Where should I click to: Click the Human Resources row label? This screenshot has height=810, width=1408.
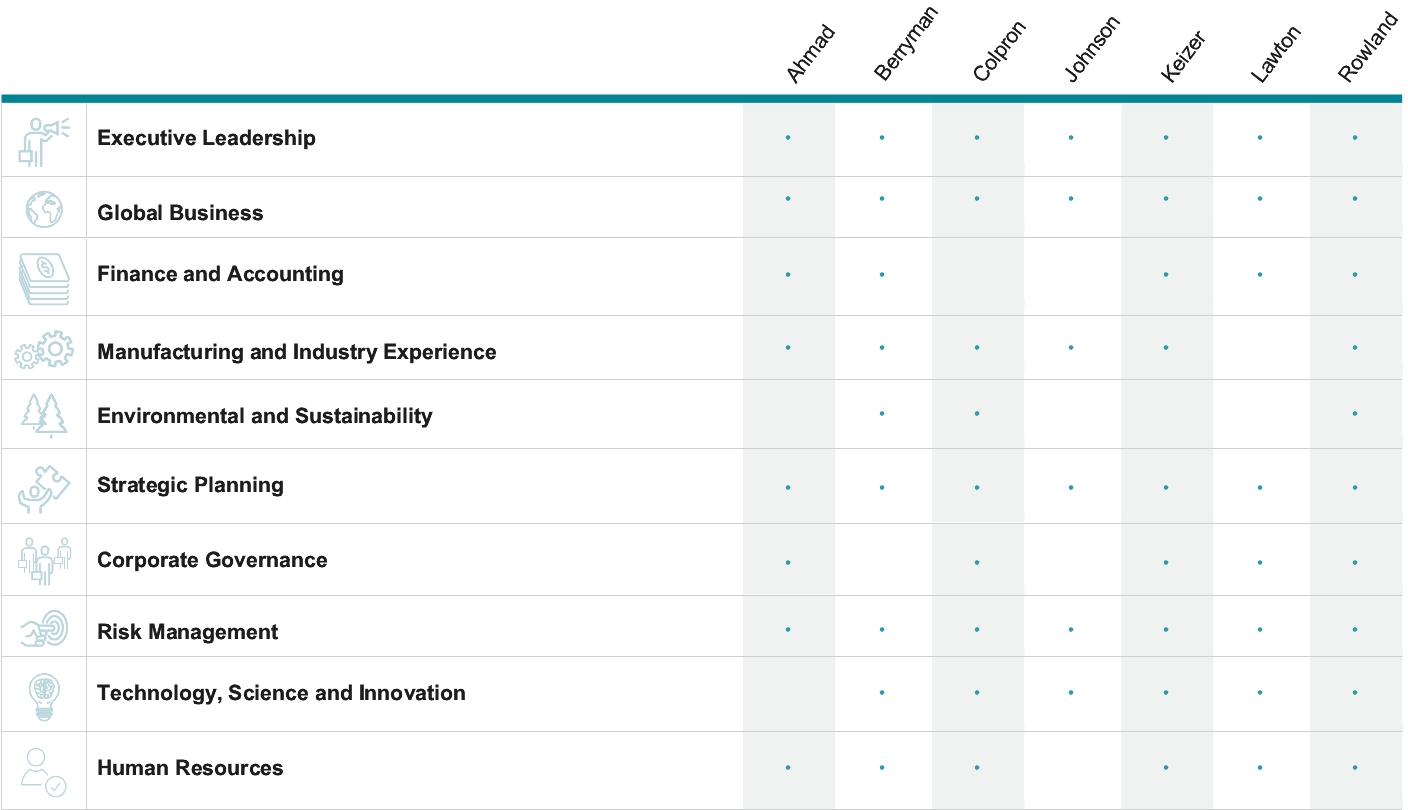pyautogui.click(x=190, y=768)
